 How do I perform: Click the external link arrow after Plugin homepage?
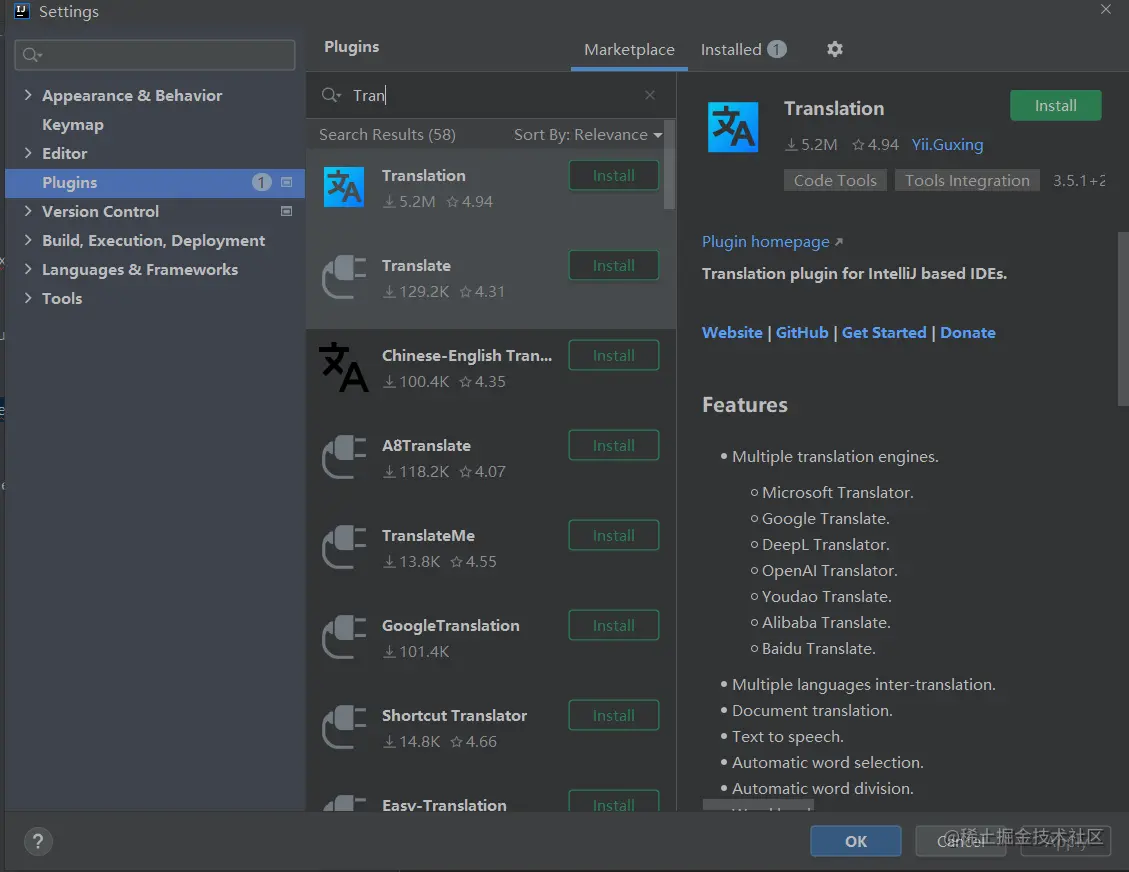click(x=839, y=242)
